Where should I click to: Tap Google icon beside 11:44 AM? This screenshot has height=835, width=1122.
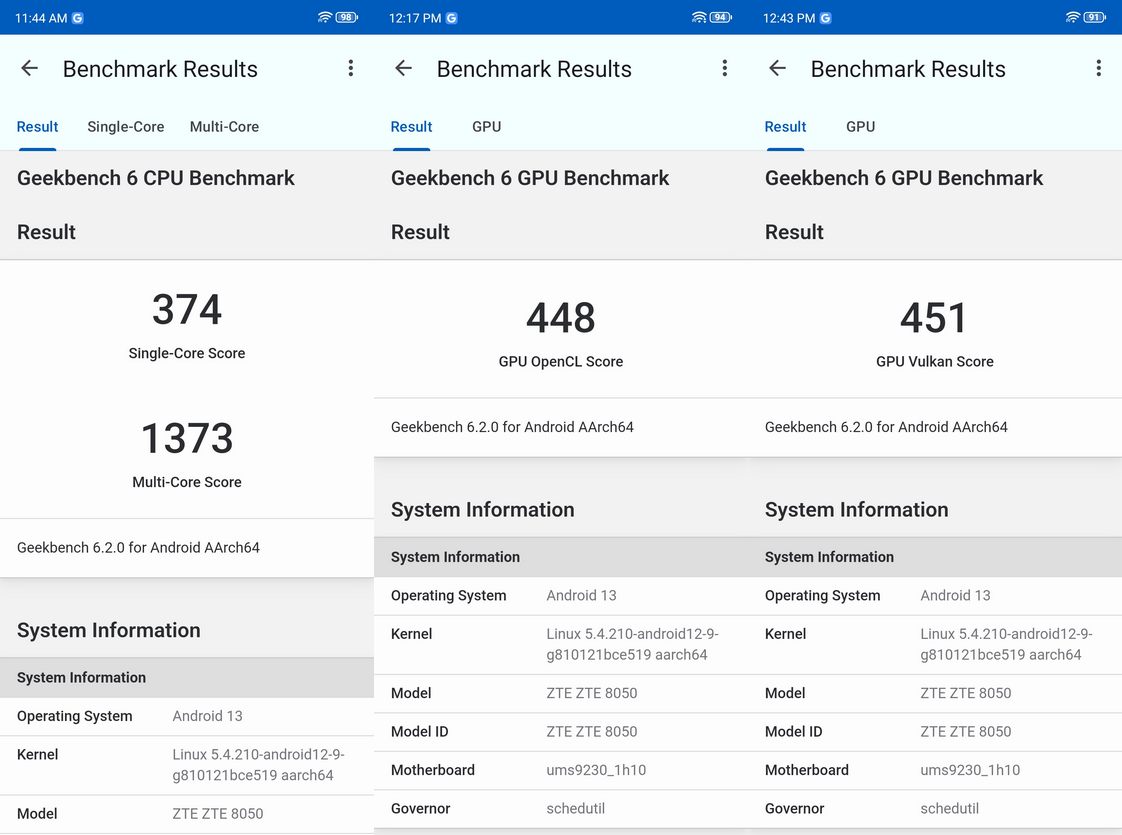point(77,18)
